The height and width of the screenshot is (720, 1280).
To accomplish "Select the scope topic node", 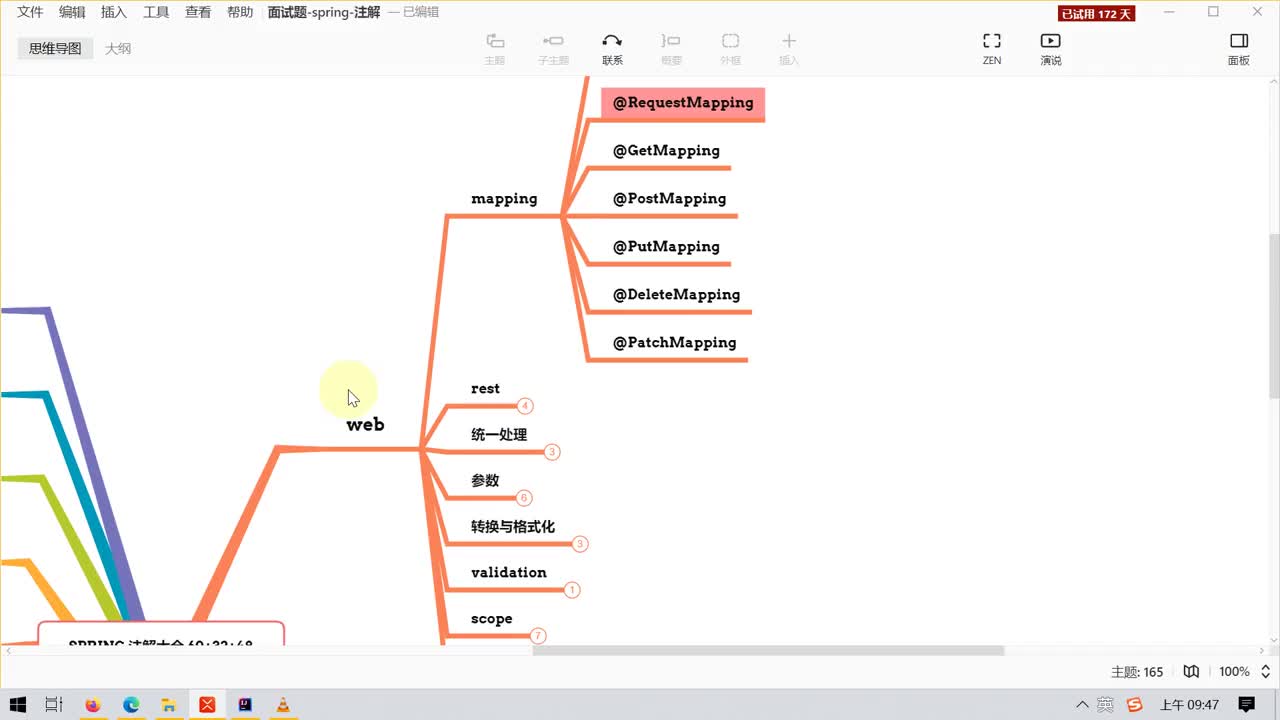I will click(x=492, y=619).
